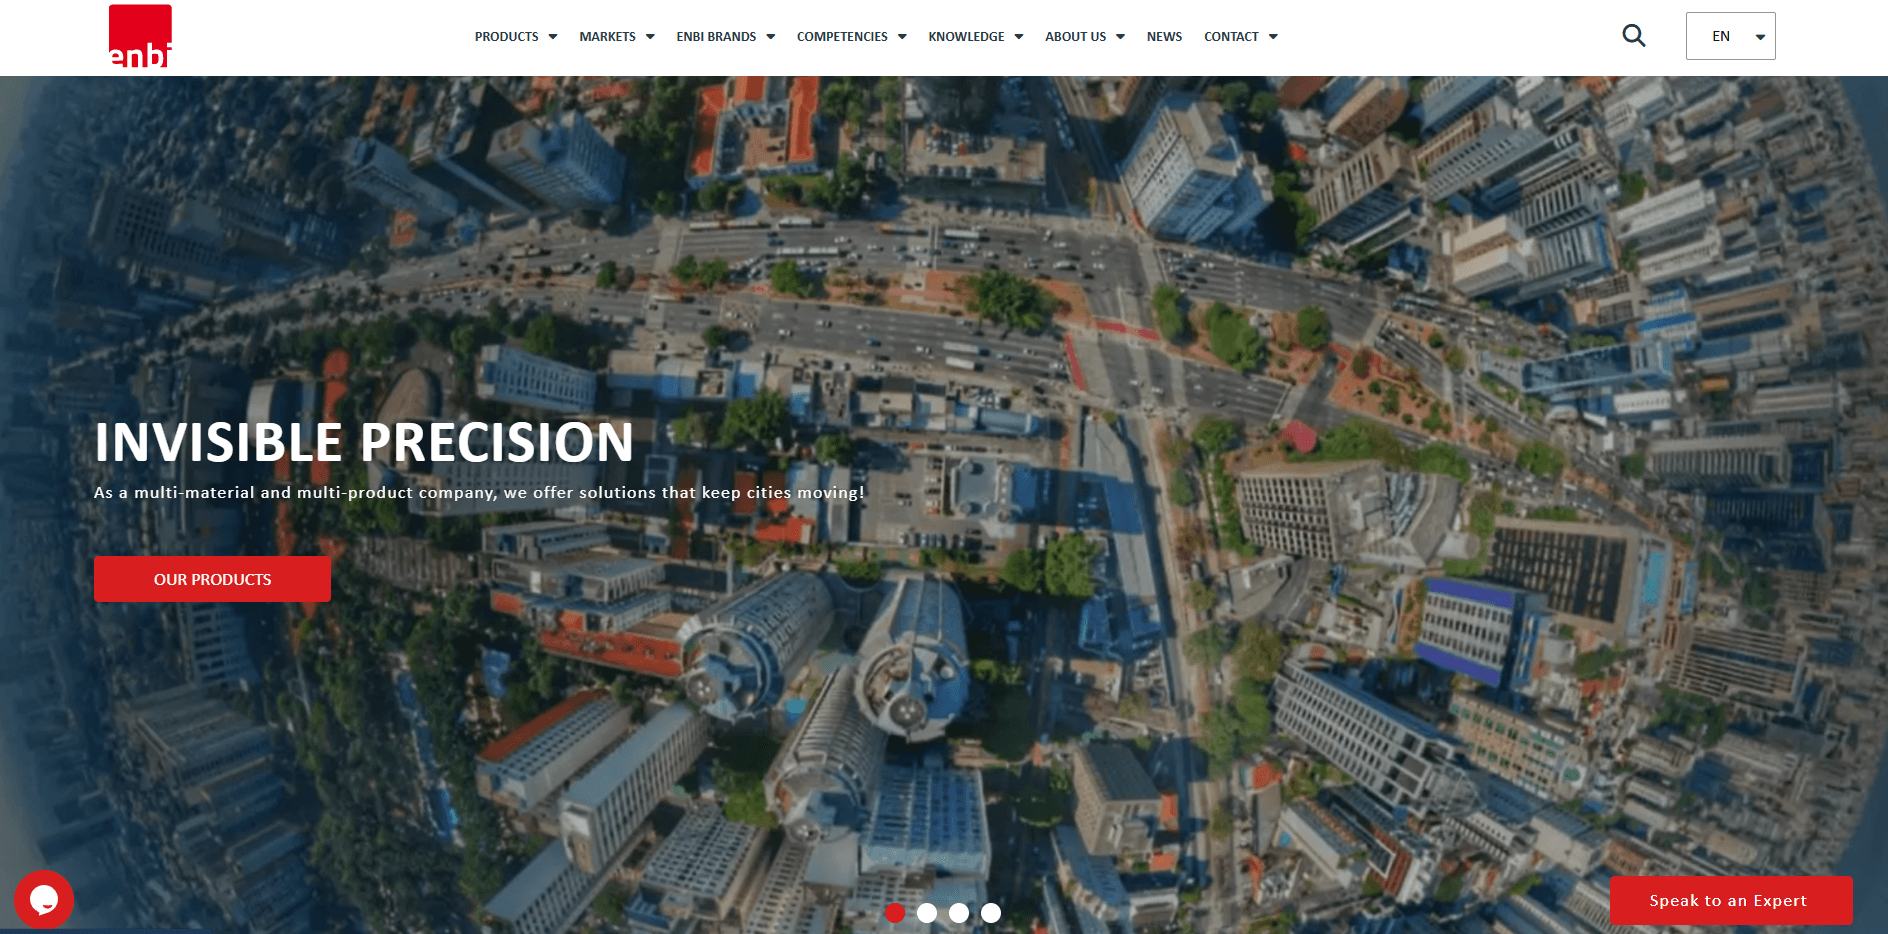Show the fourth carousel slide dot

[991, 913]
